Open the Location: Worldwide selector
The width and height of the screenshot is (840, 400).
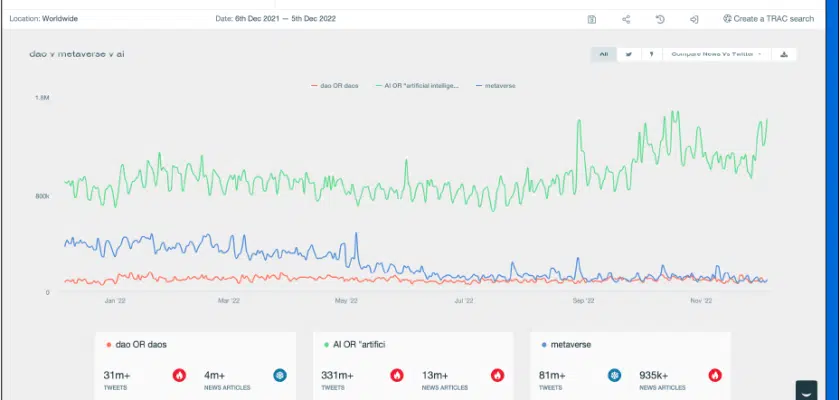pos(43,19)
